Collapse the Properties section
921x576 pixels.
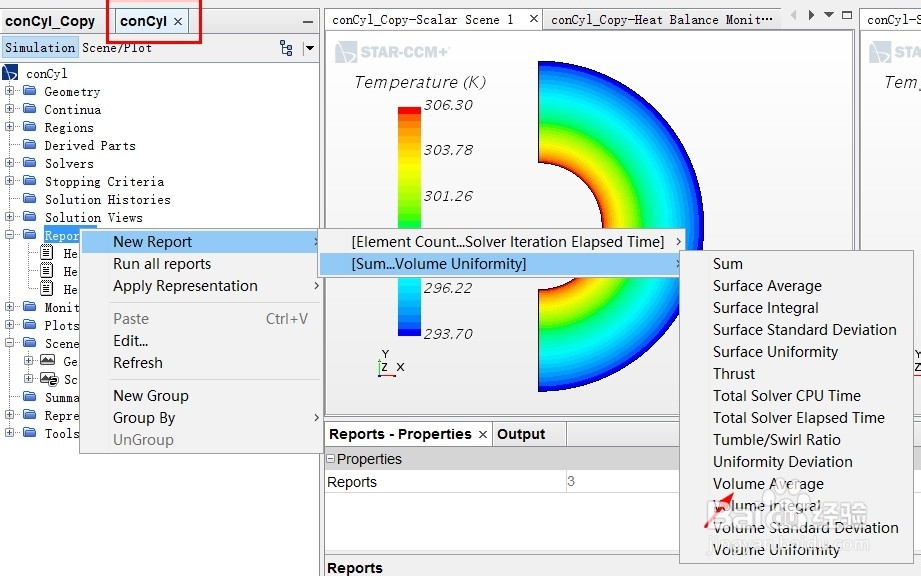(331, 459)
